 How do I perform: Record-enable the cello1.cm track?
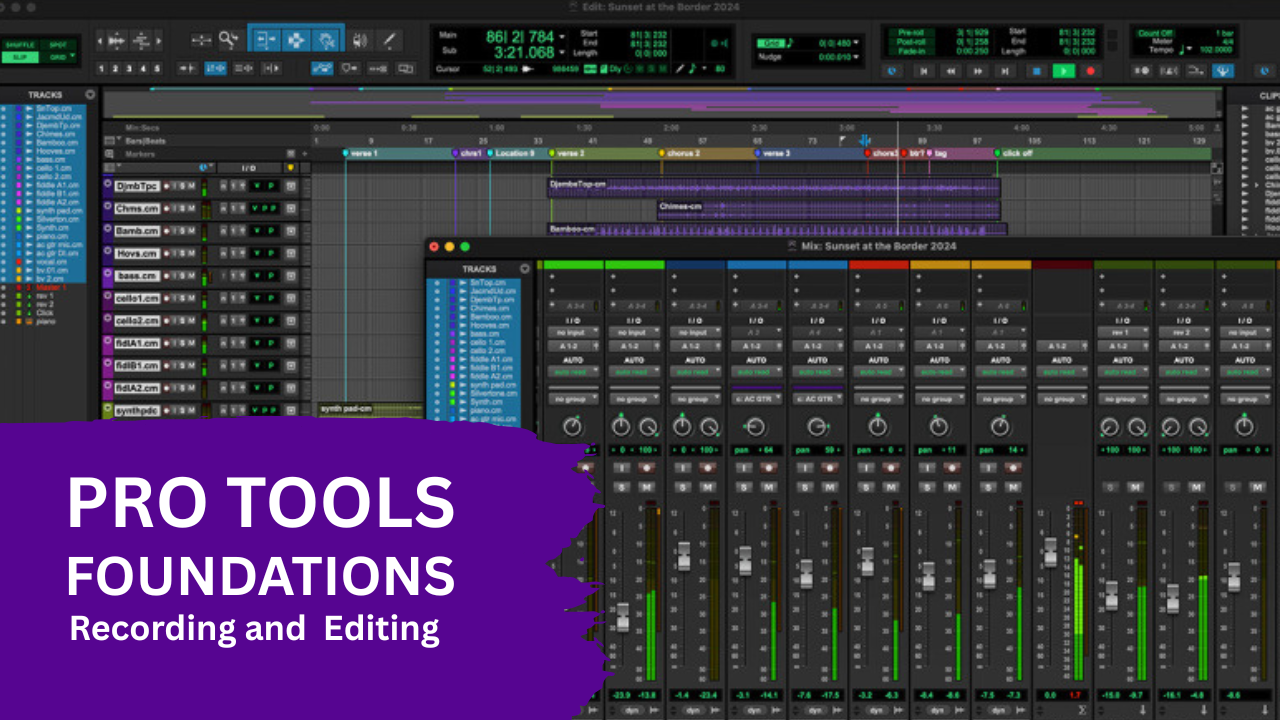point(167,298)
